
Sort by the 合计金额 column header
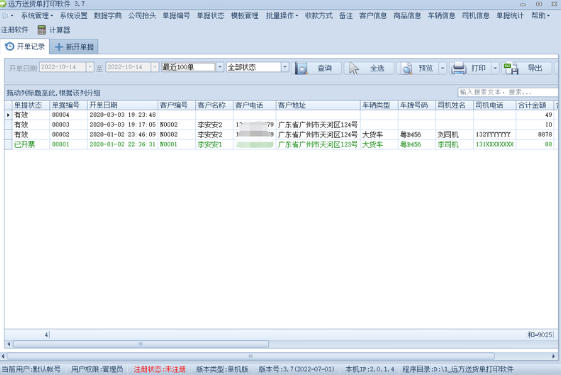(x=535, y=105)
